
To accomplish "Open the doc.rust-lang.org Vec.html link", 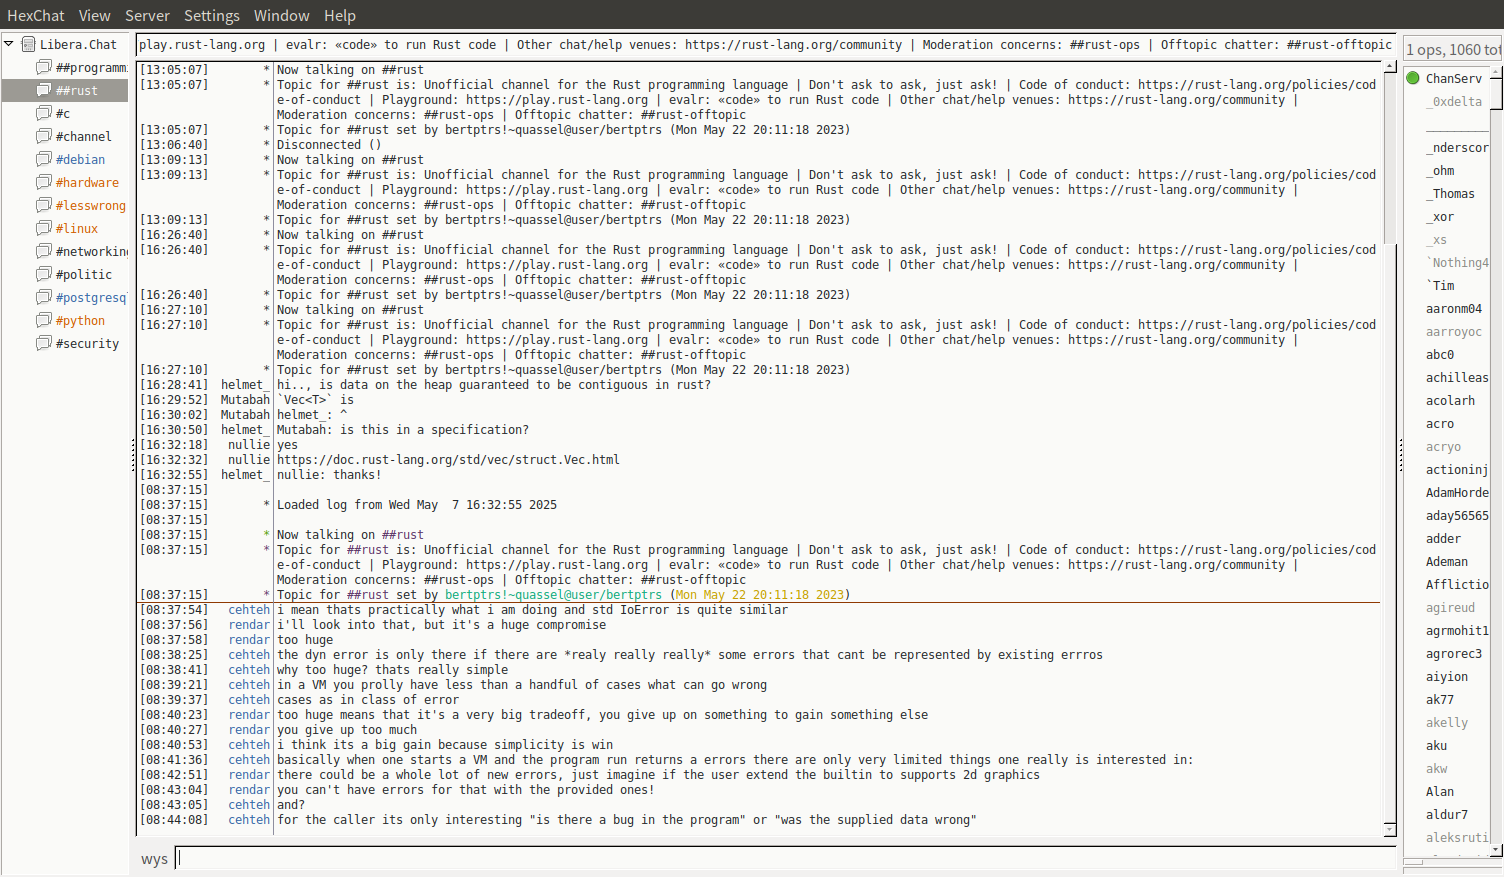I will [448, 460].
